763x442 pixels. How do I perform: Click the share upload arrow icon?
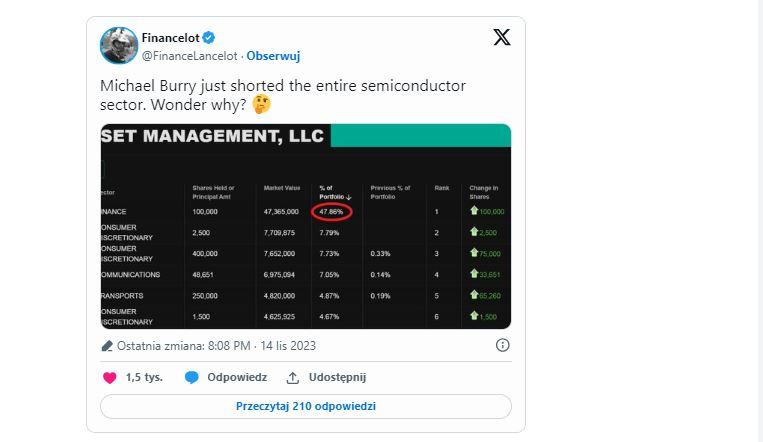tap(292, 378)
